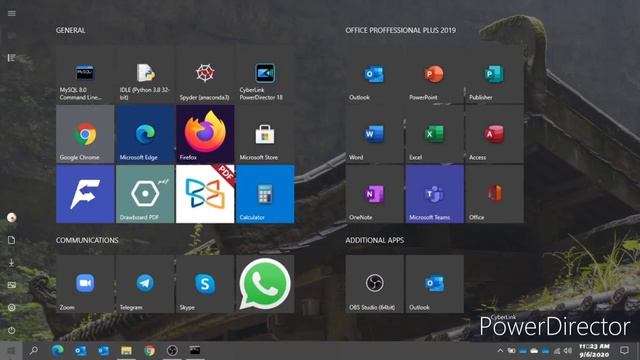The height and width of the screenshot is (360, 640).
Task: Open the white tile with PDF ribbon
Action: (205, 194)
